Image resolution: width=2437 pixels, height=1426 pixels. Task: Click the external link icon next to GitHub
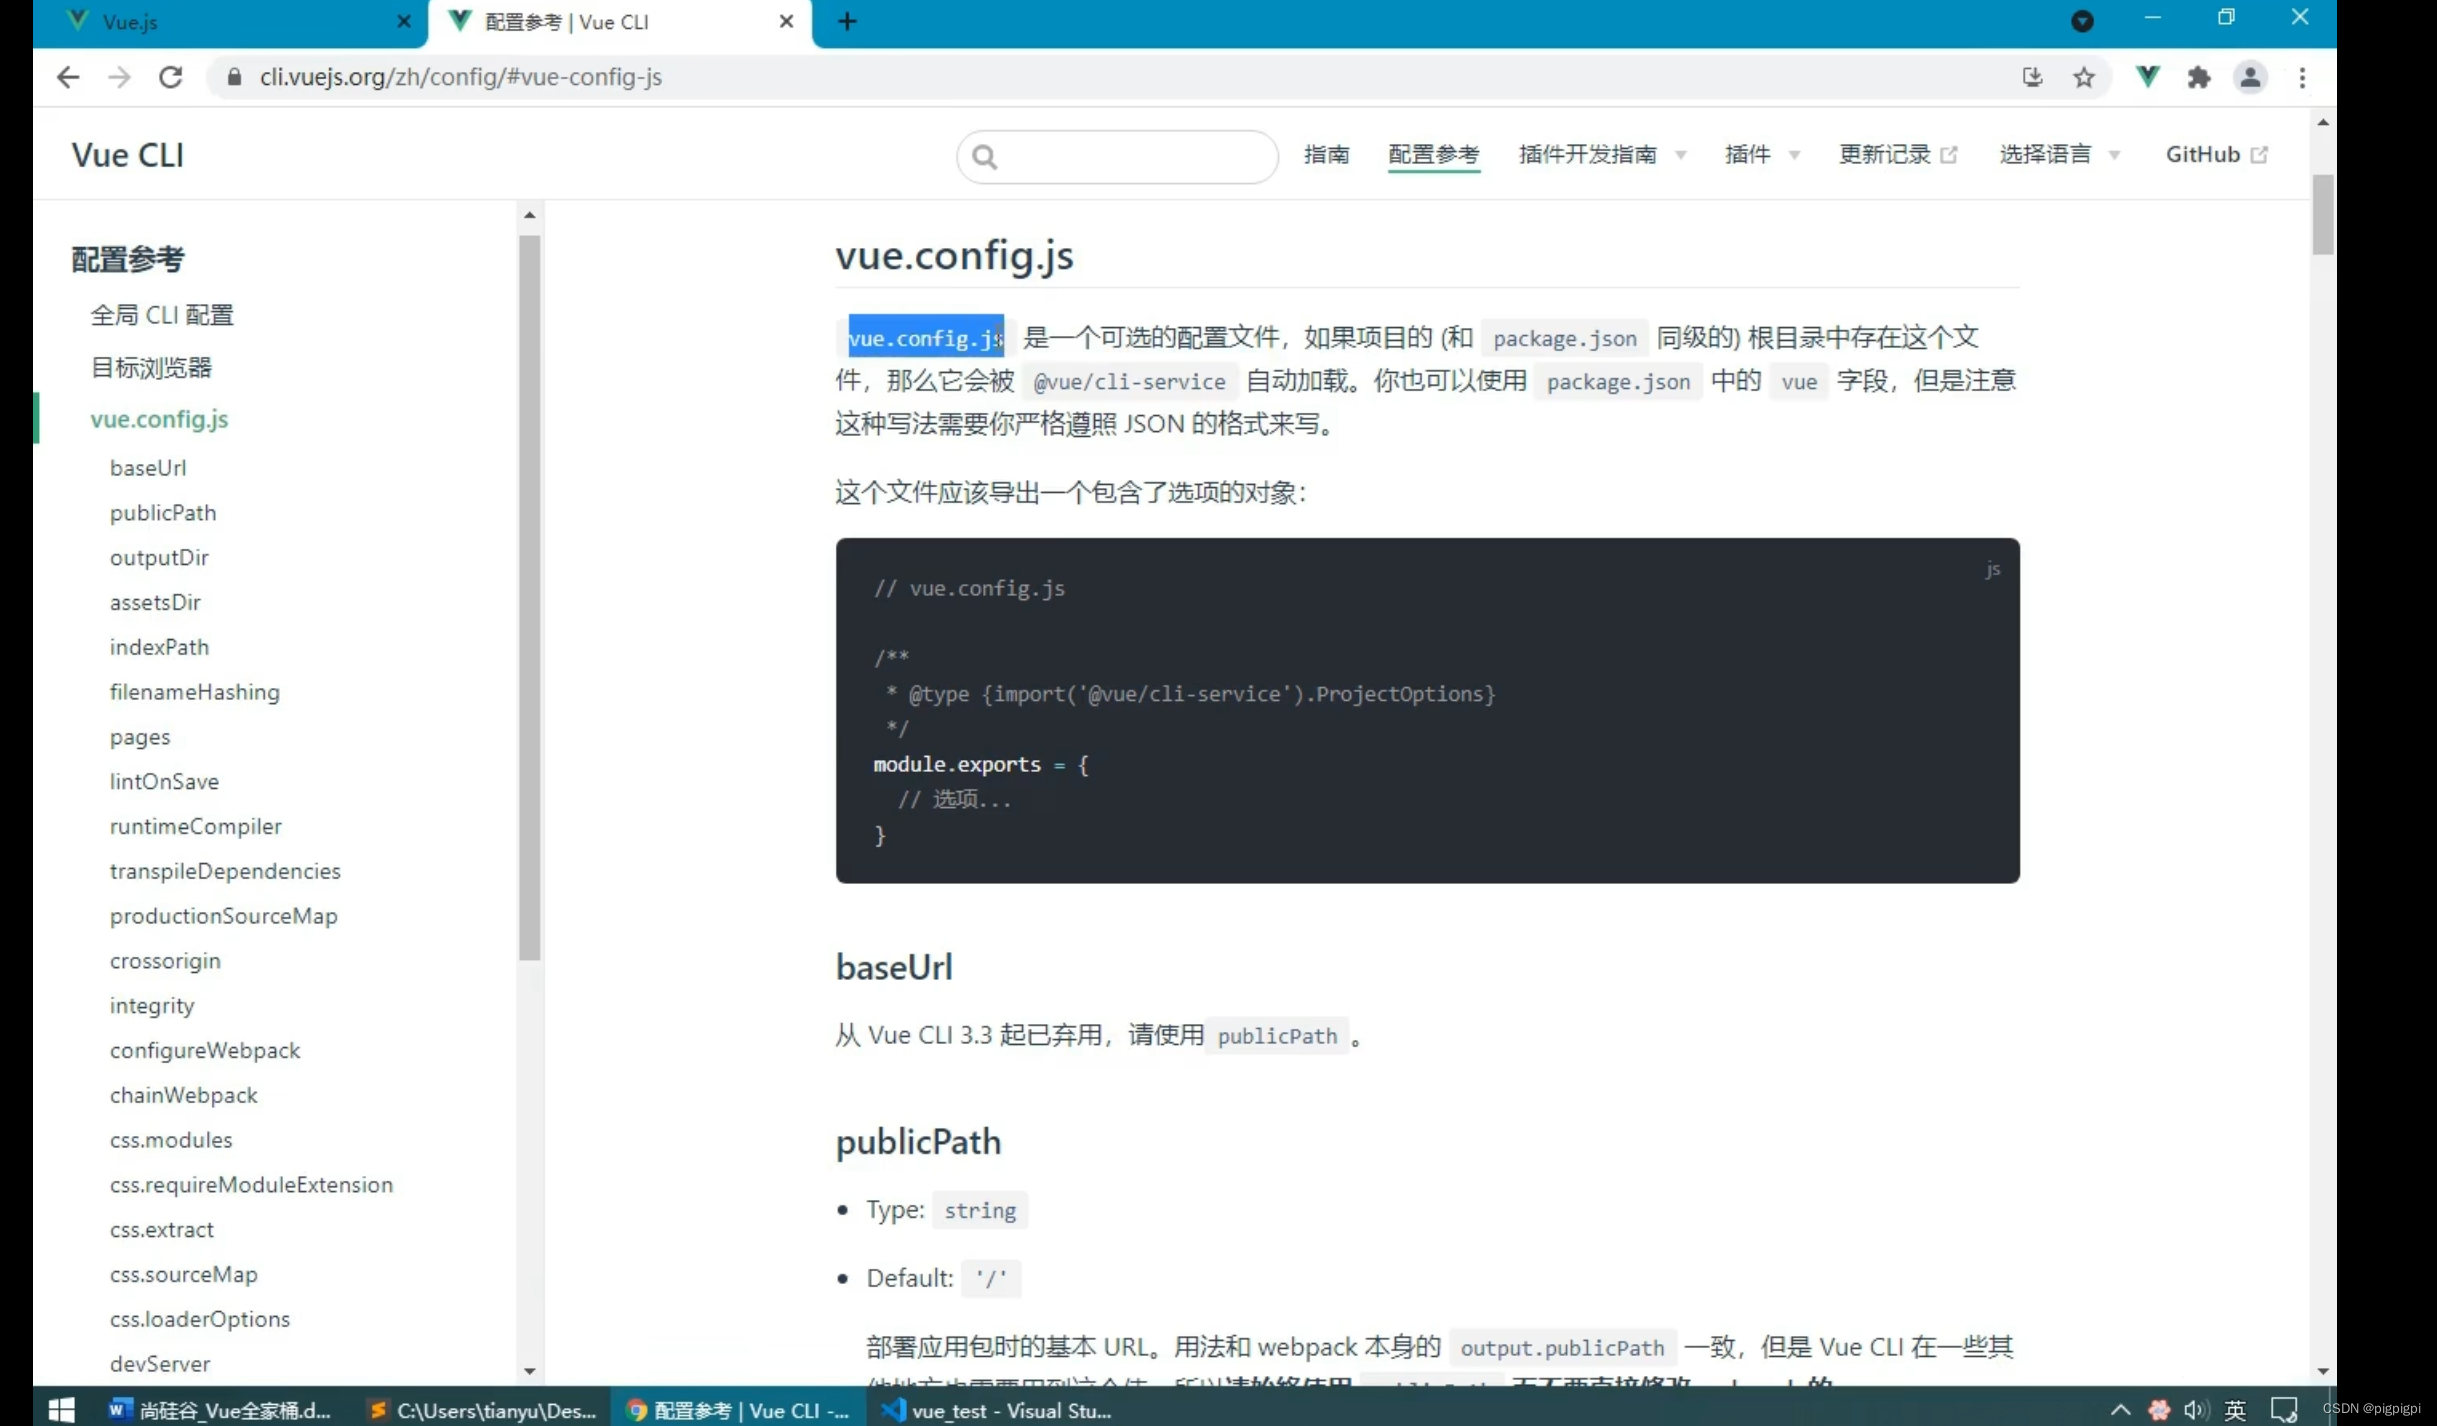(x=2258, y=155)
